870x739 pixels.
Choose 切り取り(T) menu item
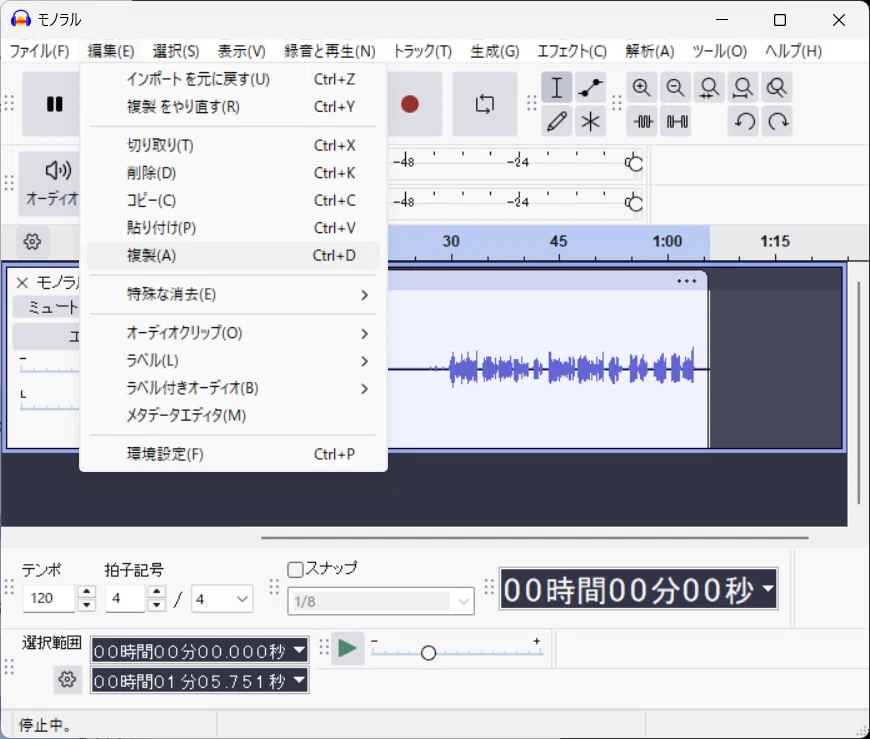click(233, 145)
